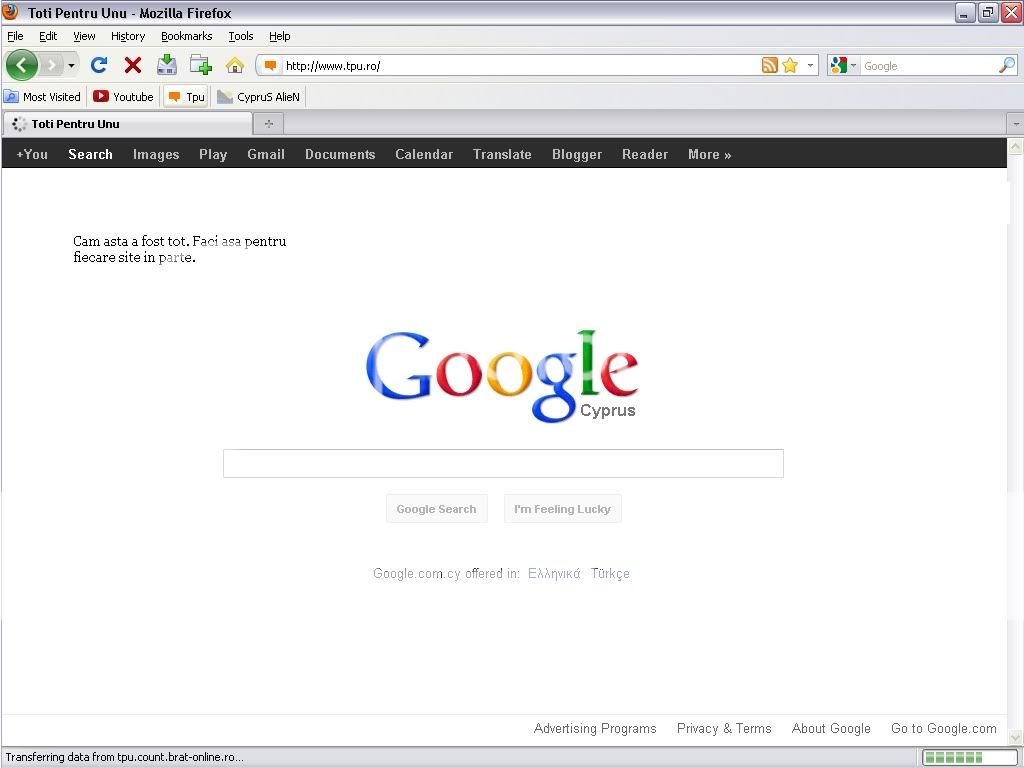Select the Toti Pentru Unu tab
Screen dimensions: 1024x768
pos(127,123)
